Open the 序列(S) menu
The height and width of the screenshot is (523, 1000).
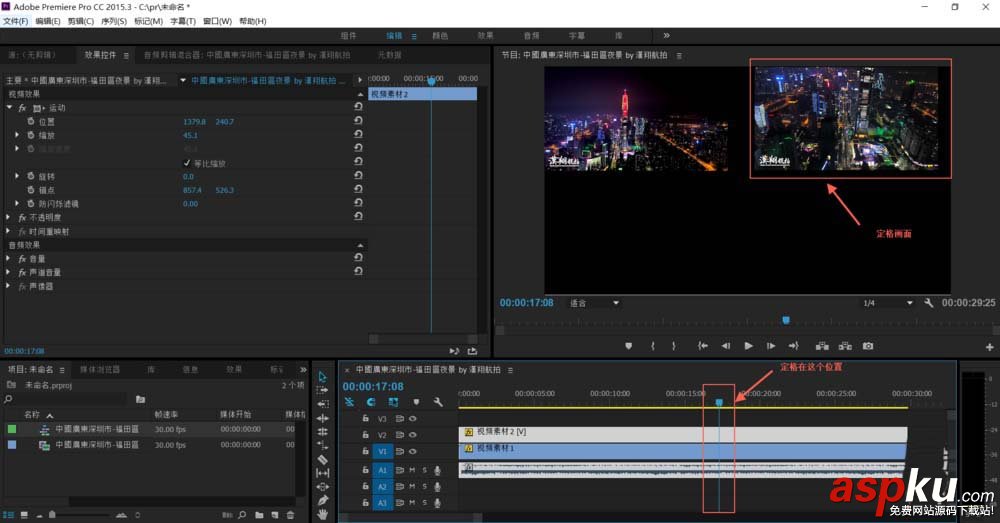116,21
